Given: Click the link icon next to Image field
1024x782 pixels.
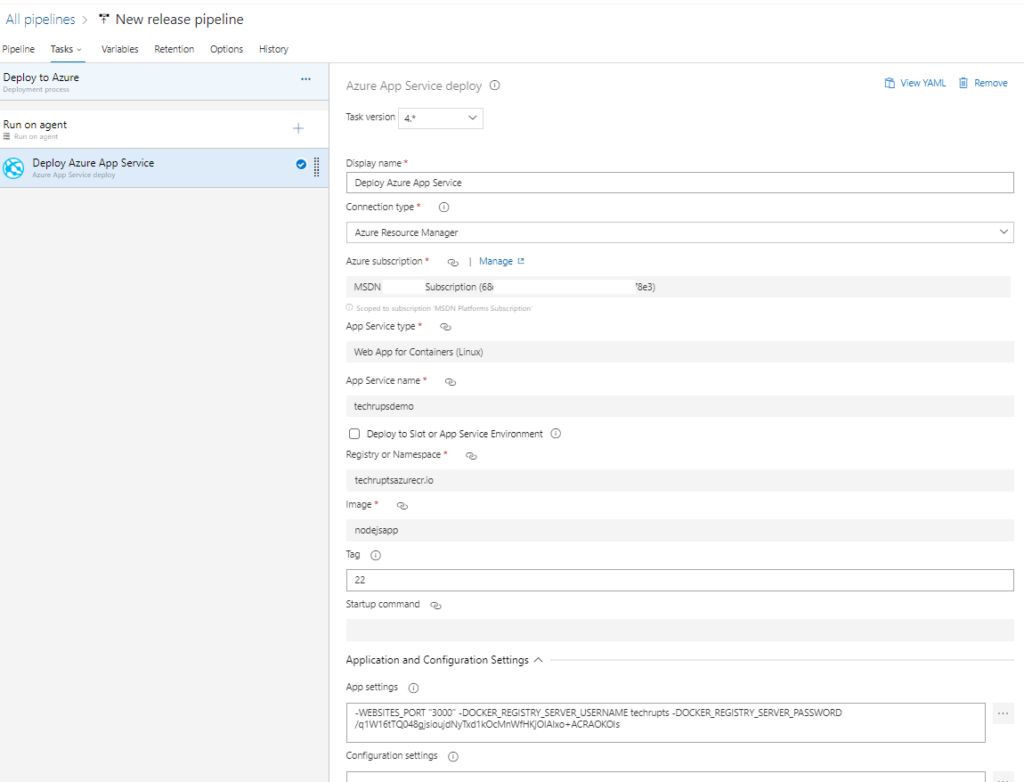Looking at the screenshot, I should coord(401,505).
